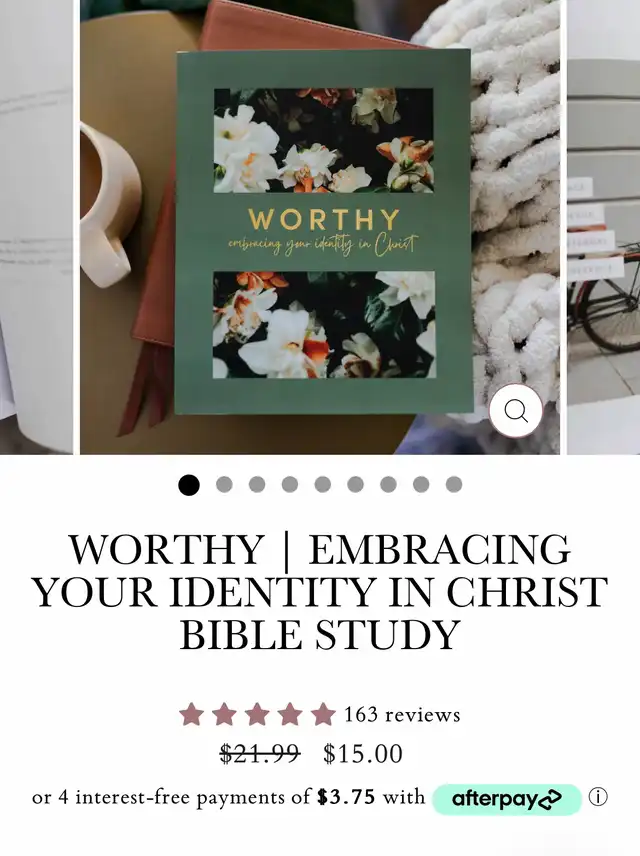Click the Afterpay logo badge
Screen dimensions: 640x856
[x=507, y=799]
